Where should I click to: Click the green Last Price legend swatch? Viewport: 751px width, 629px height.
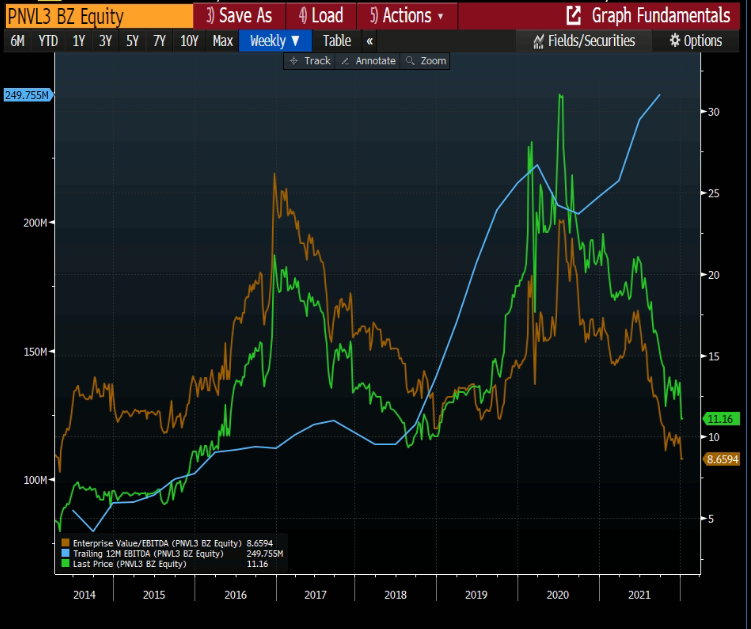[66, 564]
